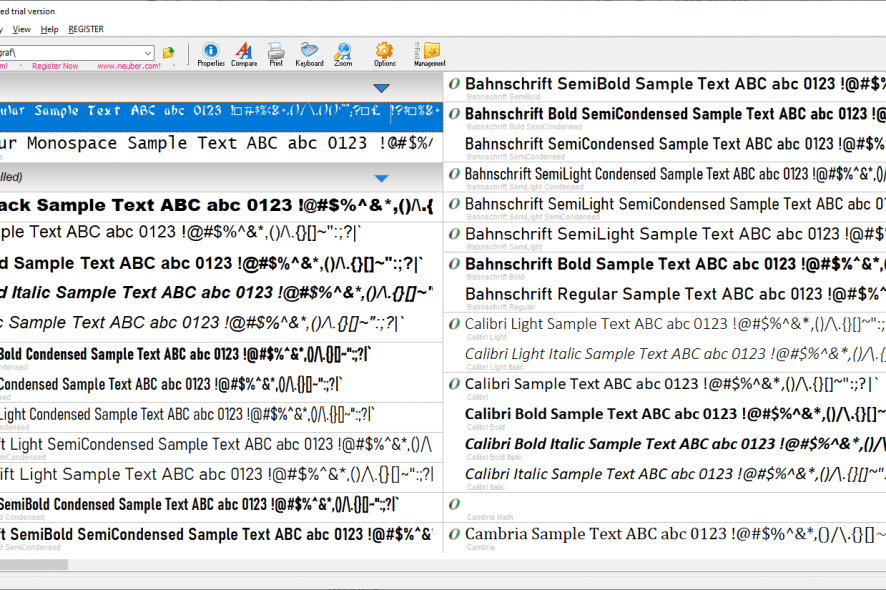Click inside the folder path input field
The image size is (886, 590).
[x=71, y=53]
